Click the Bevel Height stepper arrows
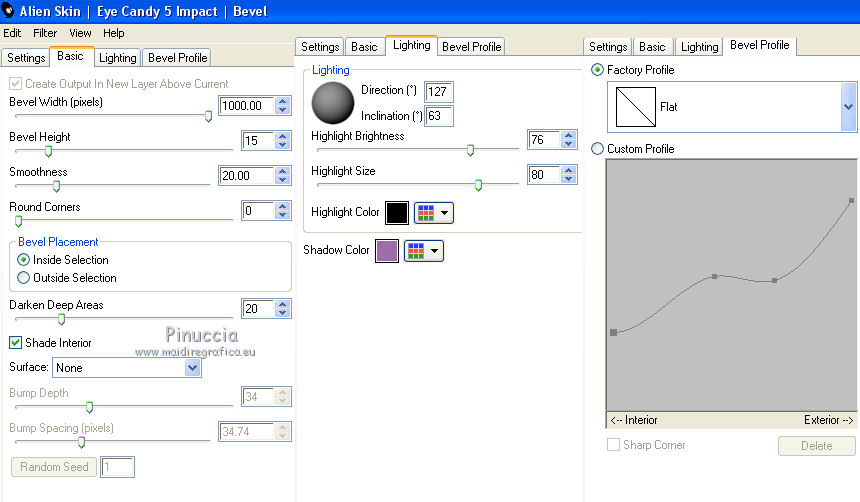Image resolution: width=860 pixels, height=502 pixels. pyautogui.click(x=282, y=140)
